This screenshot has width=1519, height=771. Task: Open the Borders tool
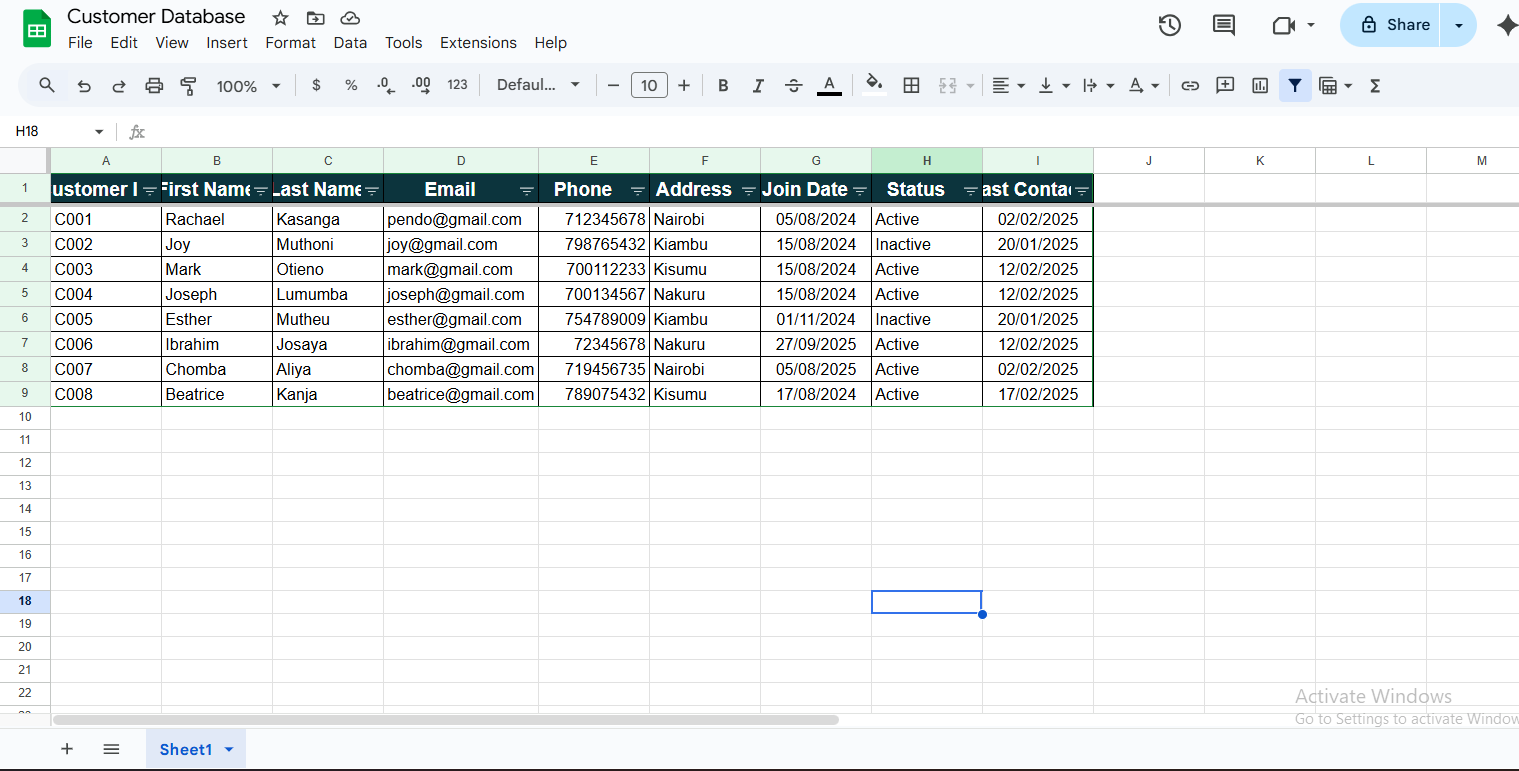click(x=911, y=85)
